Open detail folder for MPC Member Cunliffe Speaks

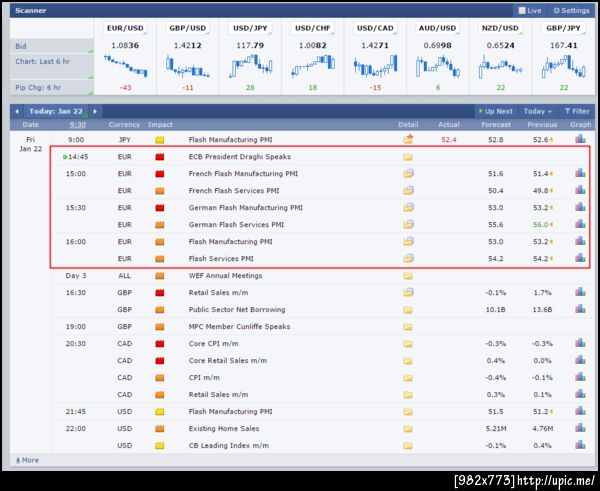(408, 327)
